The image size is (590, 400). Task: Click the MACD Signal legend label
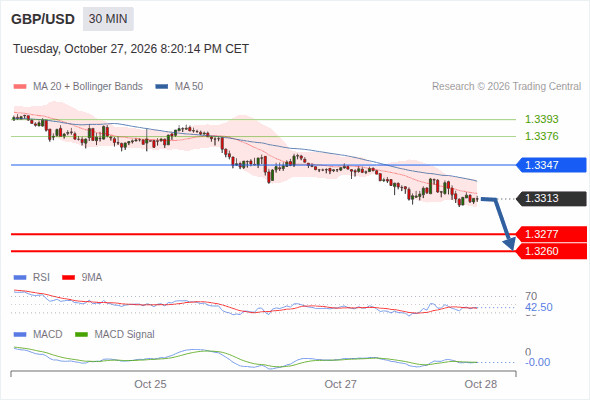point(124,335)
